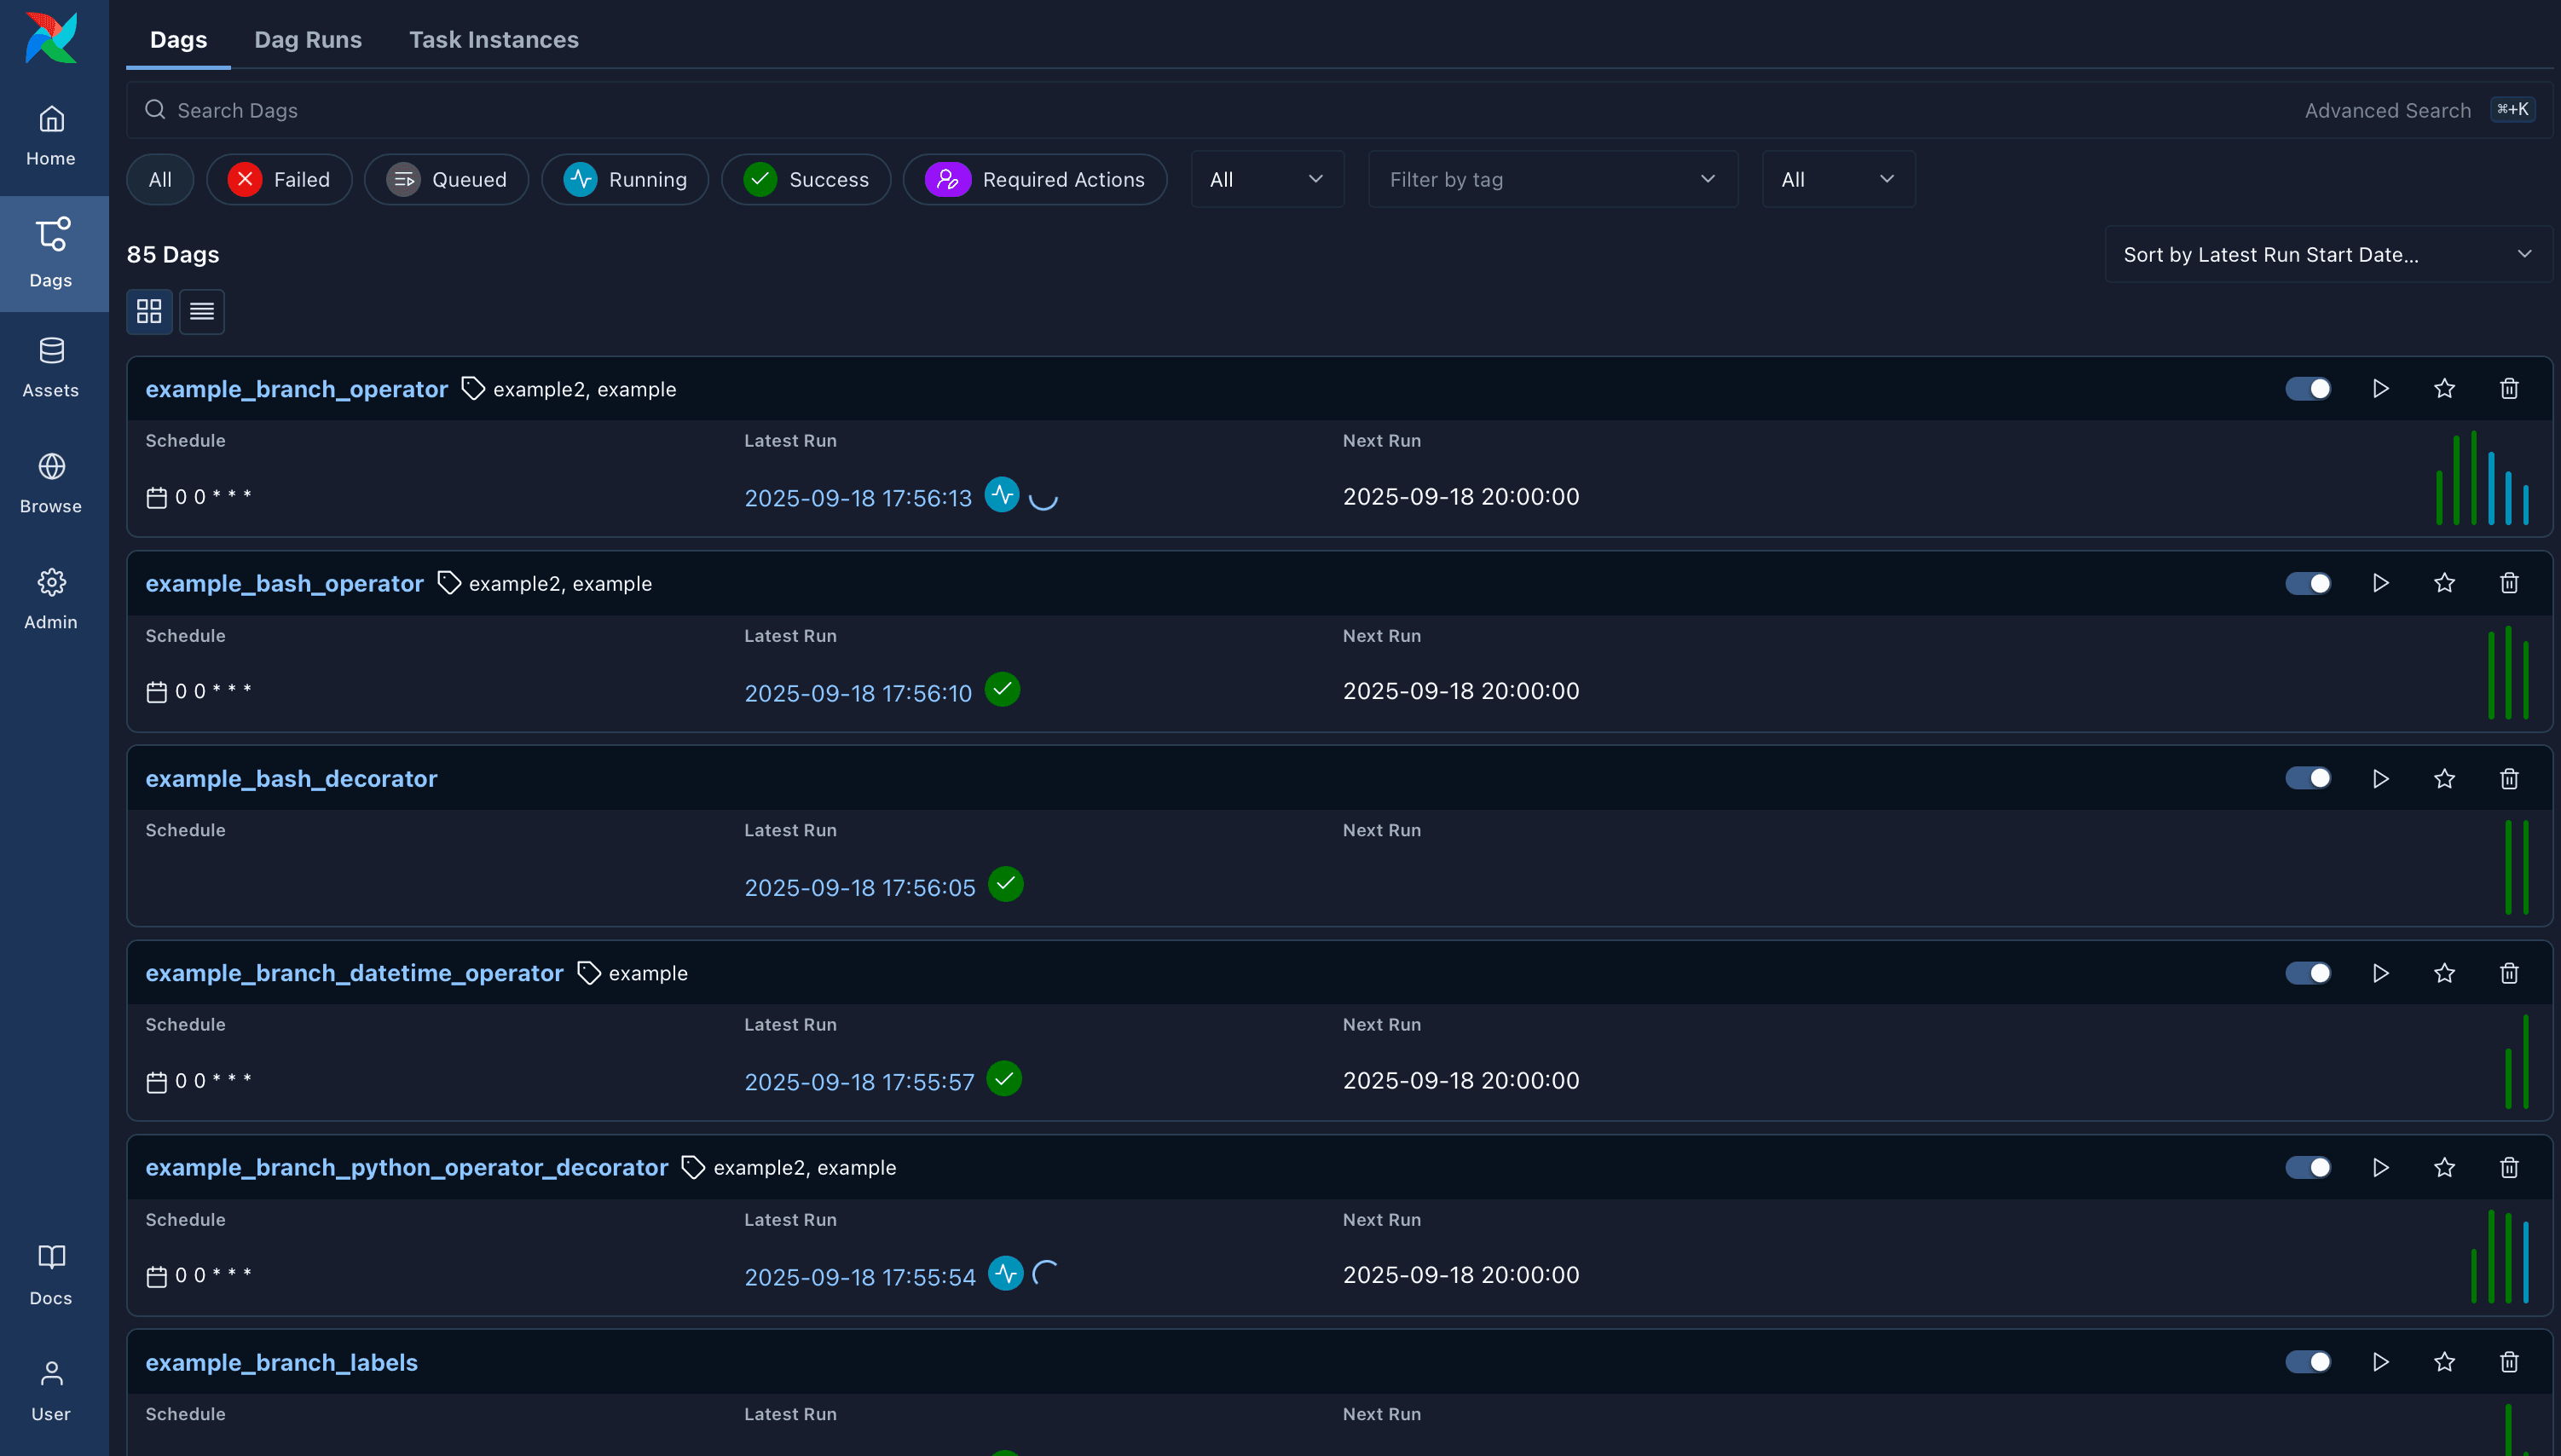Expand the Filter by tag dropdown
Screen dimensions: 2561x1456
tap(1552, 180)
